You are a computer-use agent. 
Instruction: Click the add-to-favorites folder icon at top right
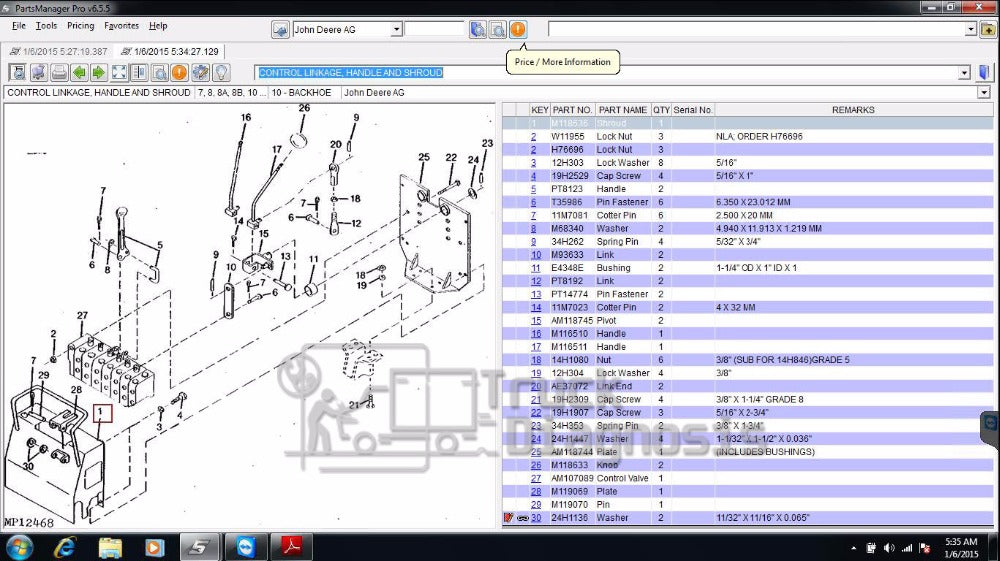tap(987, 29)
